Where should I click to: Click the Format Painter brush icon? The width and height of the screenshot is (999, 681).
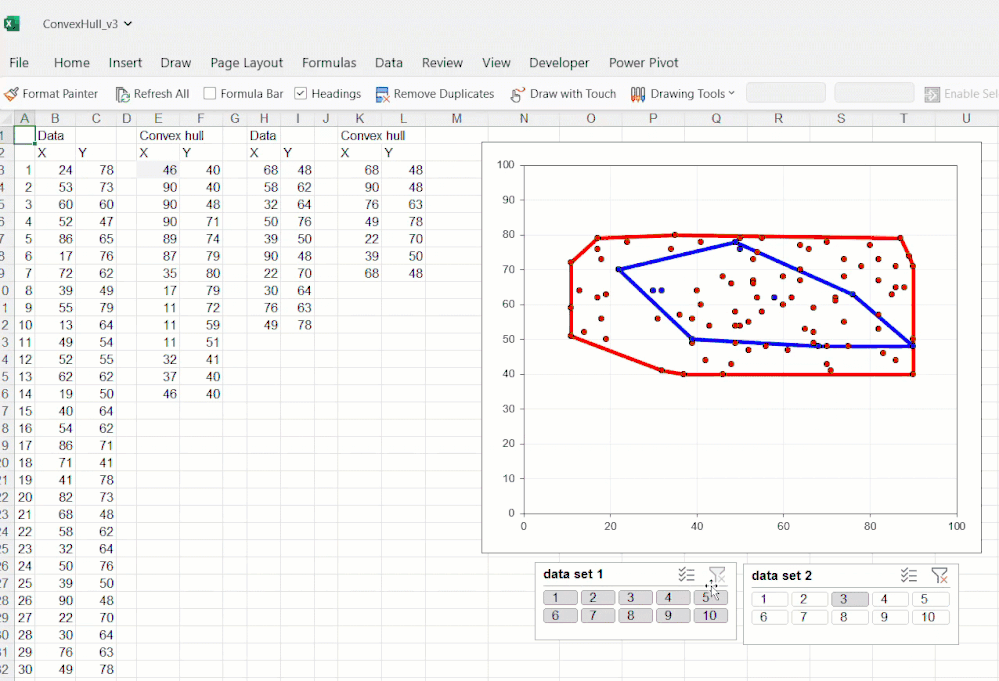pos(11,94)
